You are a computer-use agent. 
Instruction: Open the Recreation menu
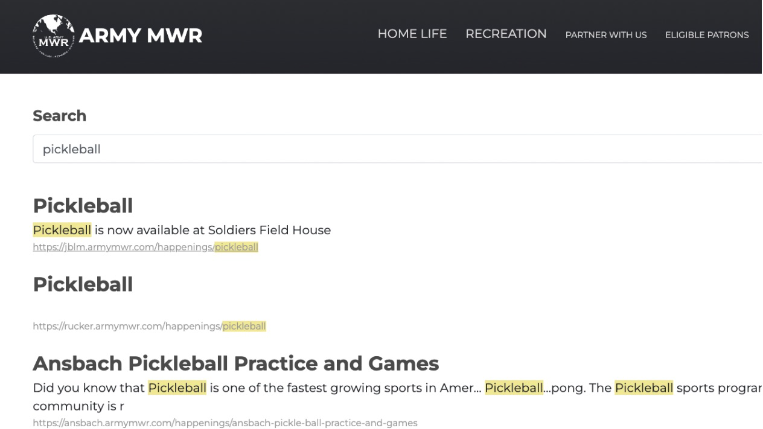click(506, 34)
